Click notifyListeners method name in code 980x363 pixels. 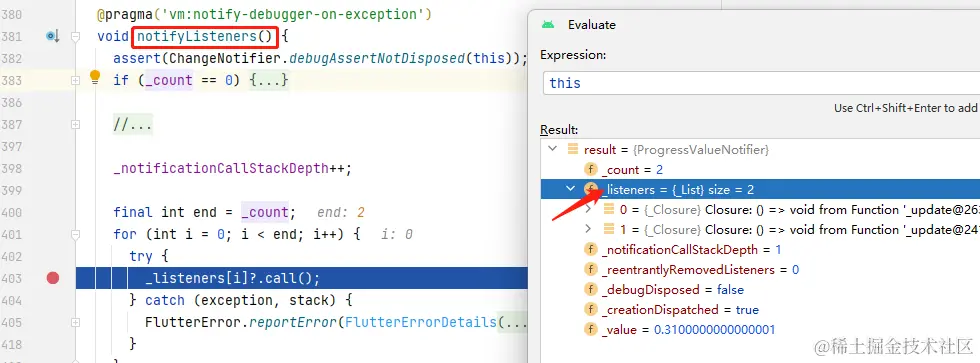[x=197, y=36]
